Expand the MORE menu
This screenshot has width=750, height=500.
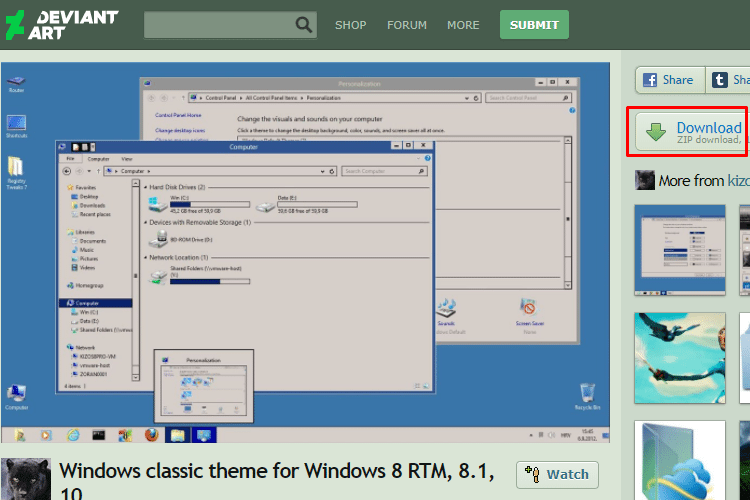tap(463, 25)
